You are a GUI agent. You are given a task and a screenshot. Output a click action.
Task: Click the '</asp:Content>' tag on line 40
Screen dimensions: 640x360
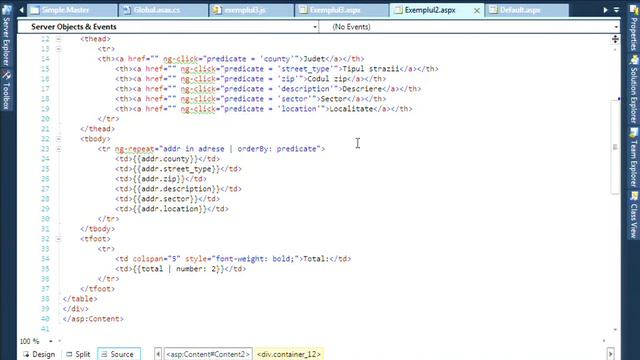tap(93, 319)
